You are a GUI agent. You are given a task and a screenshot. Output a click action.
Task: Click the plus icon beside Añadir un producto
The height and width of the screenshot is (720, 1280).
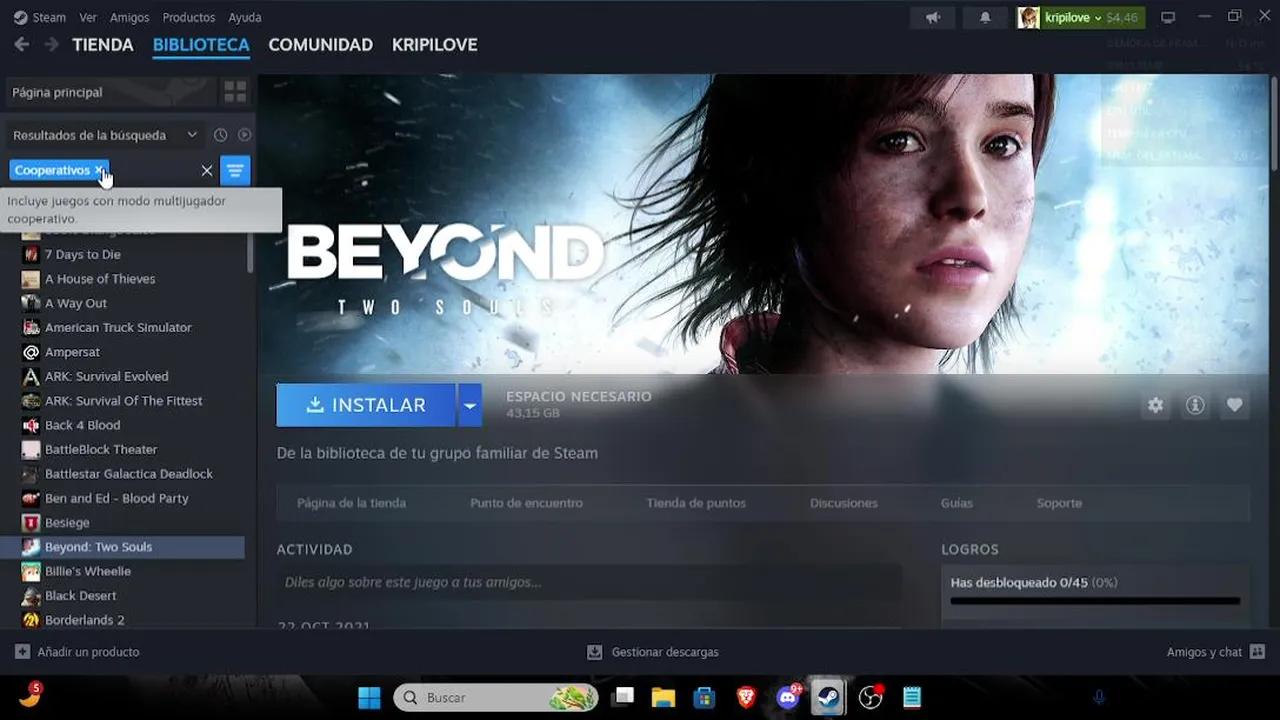22,652
